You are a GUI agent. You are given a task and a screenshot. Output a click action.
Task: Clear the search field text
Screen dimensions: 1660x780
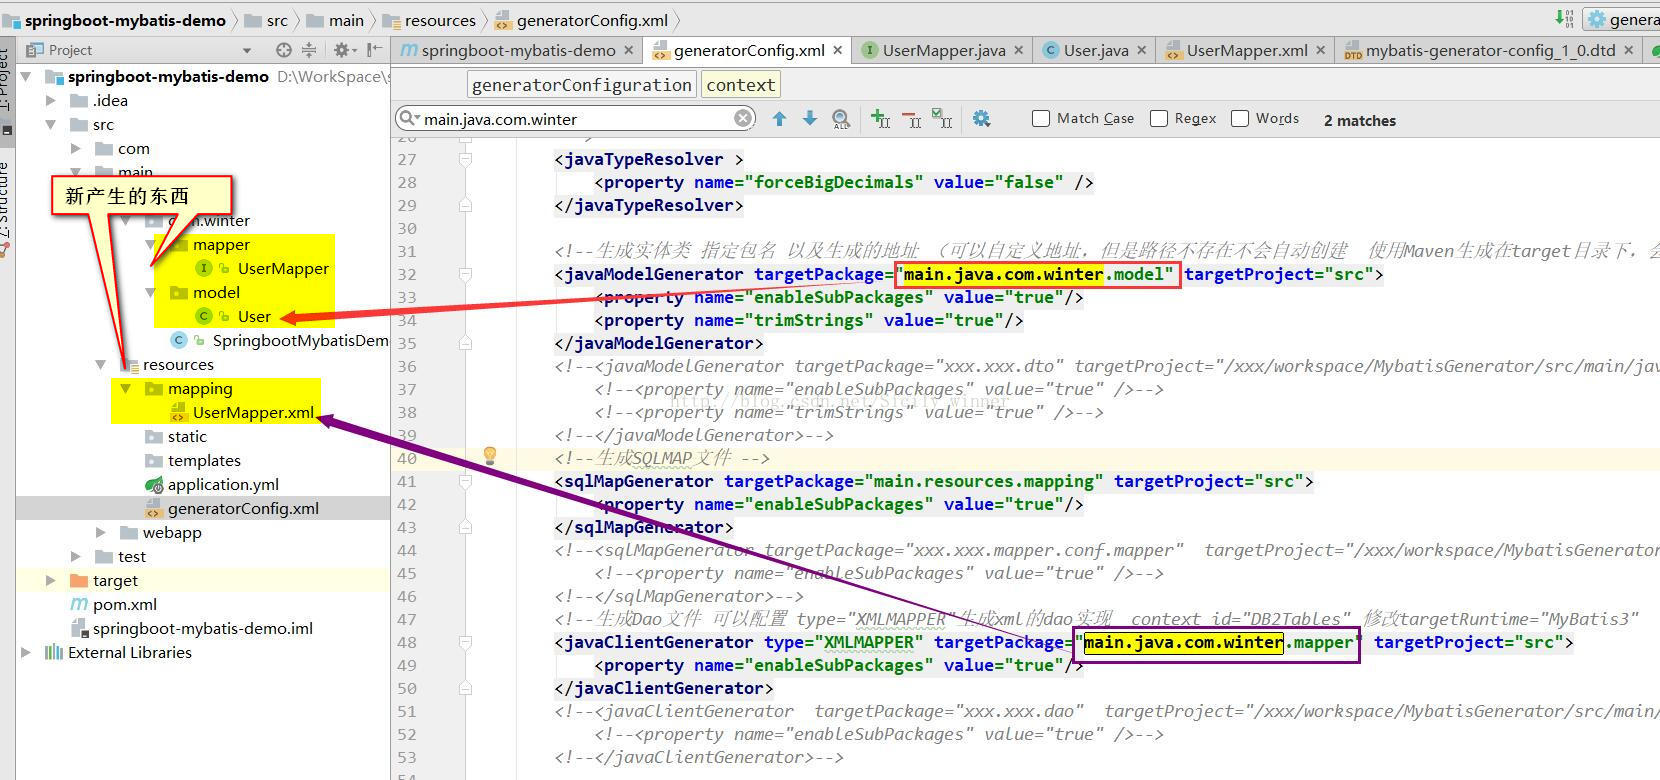pyautogui.click(x=743, y=119)
